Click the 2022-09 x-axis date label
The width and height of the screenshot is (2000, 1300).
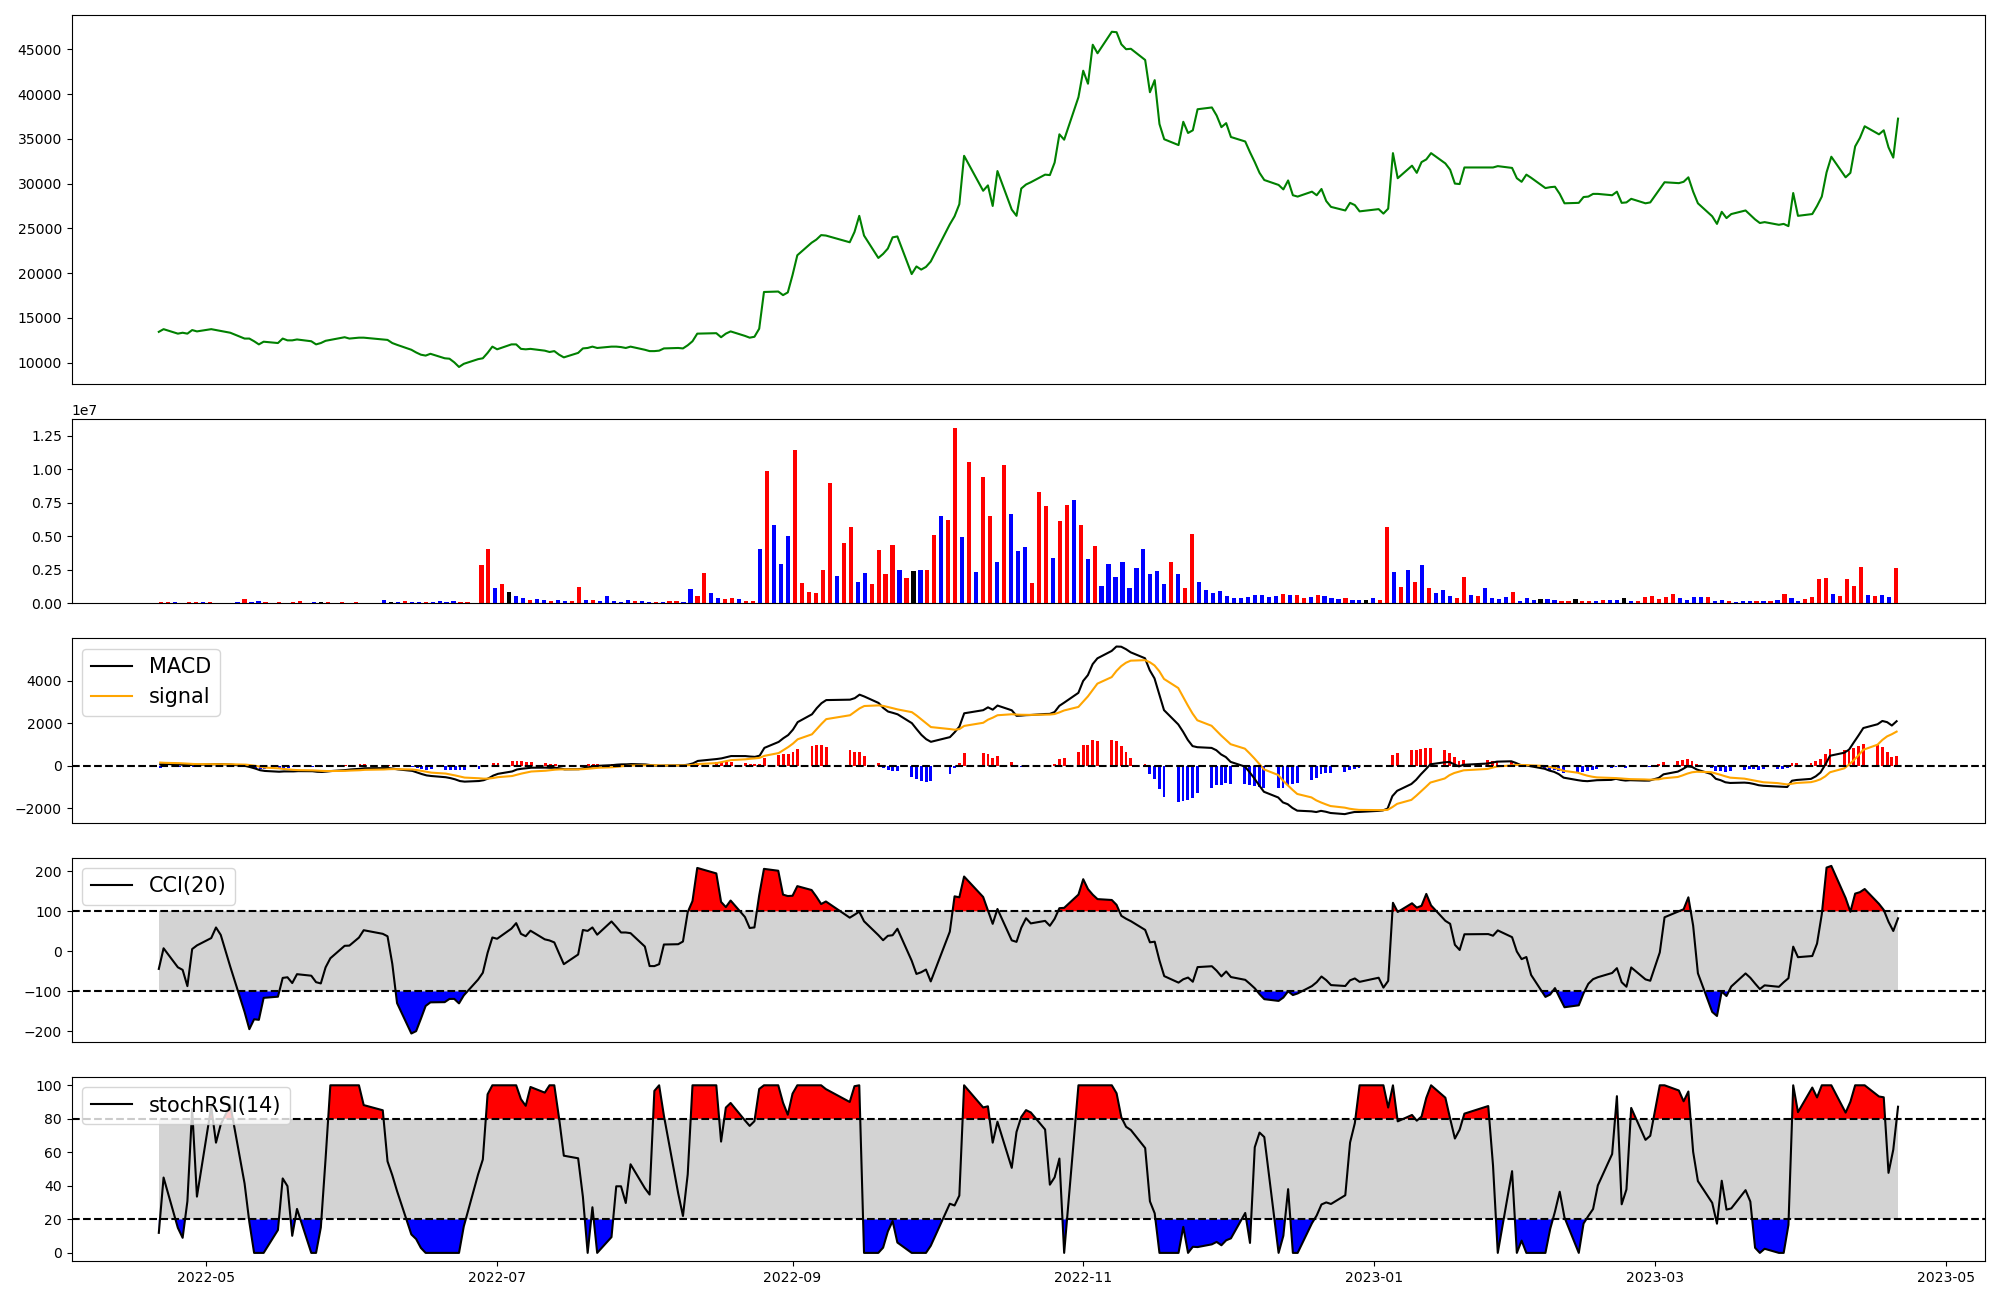[x=793, y=1277]
